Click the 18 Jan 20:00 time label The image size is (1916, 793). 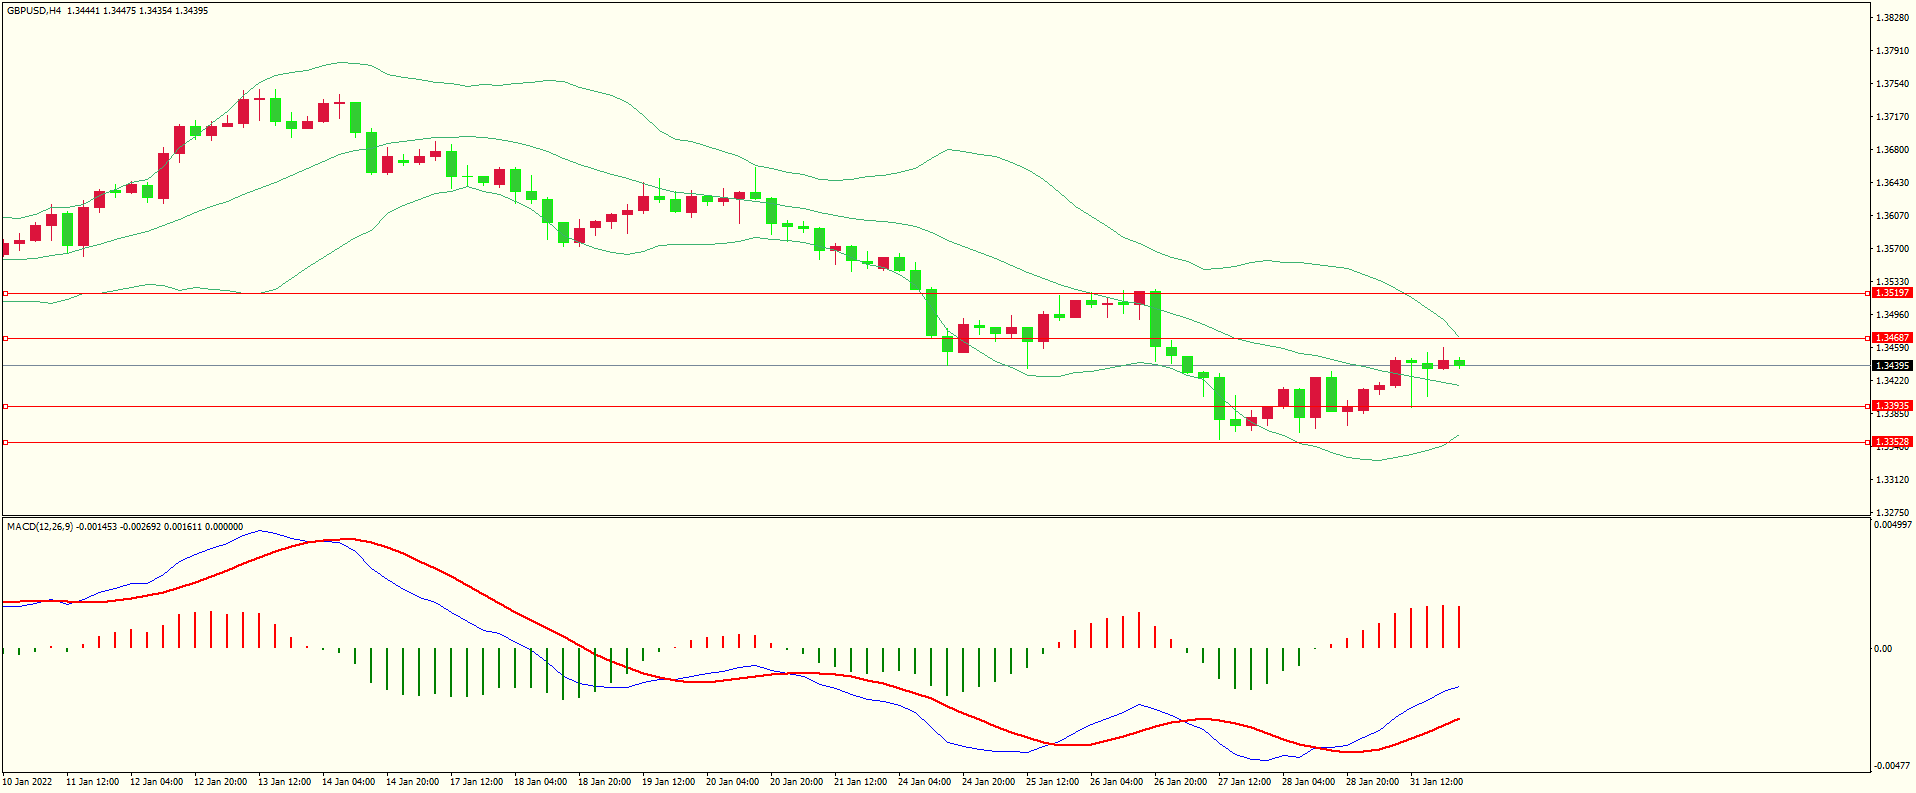click(x=604, y=782)
